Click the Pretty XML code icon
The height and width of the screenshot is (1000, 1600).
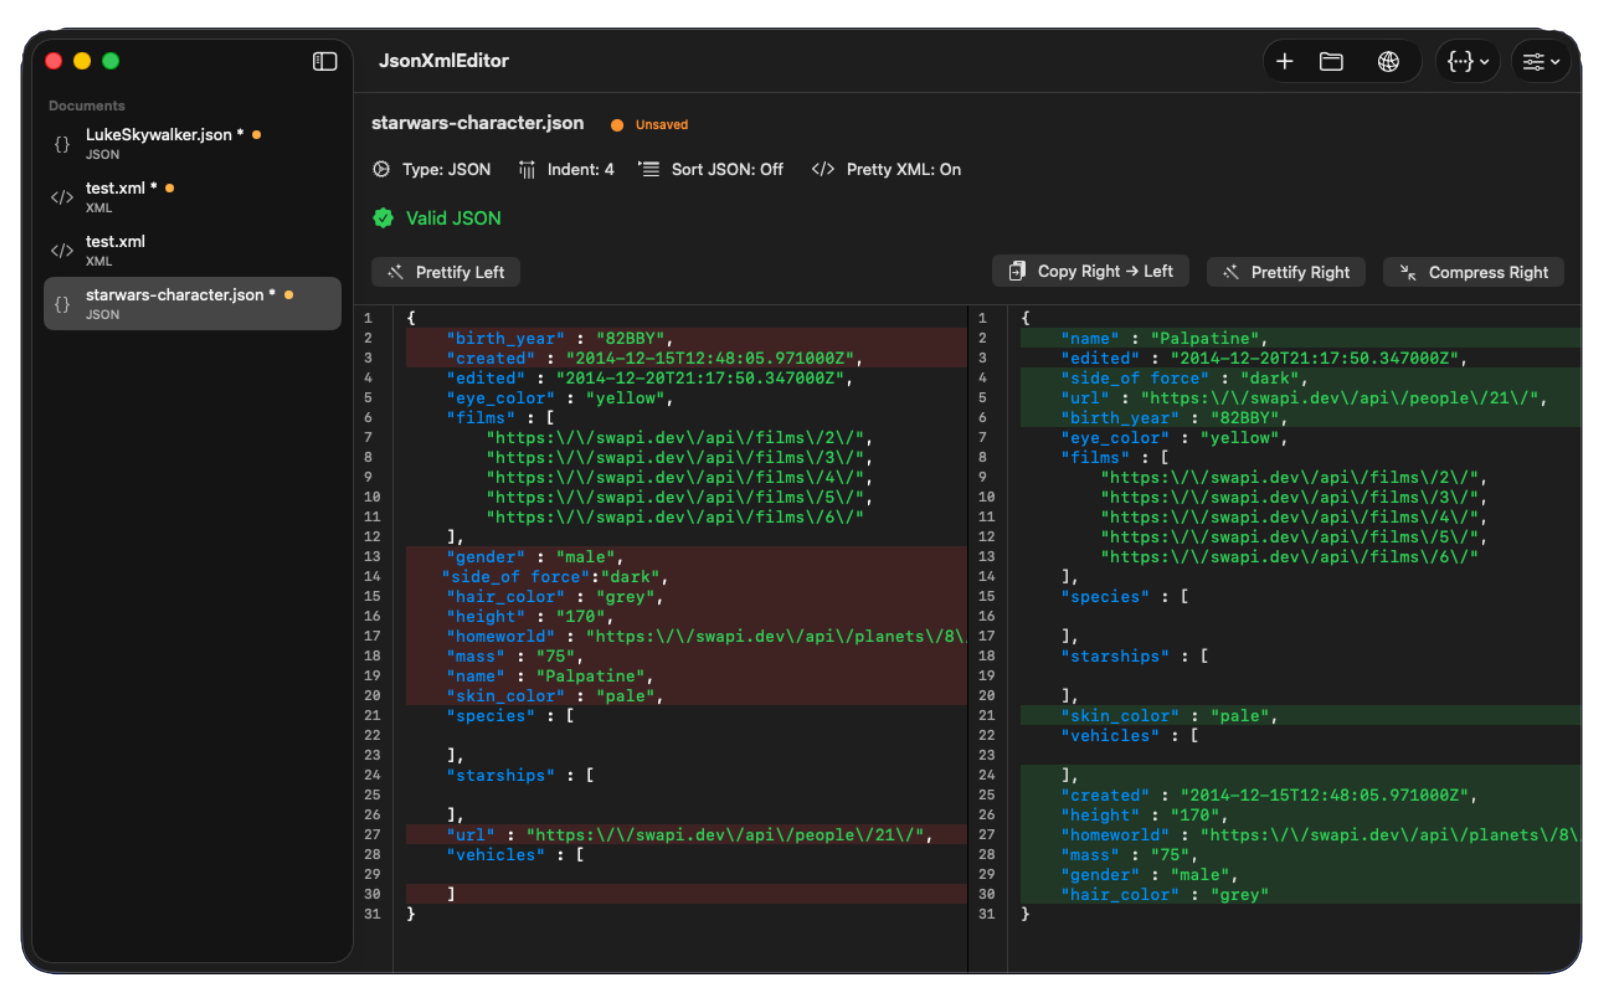click(x=822, y=169)
